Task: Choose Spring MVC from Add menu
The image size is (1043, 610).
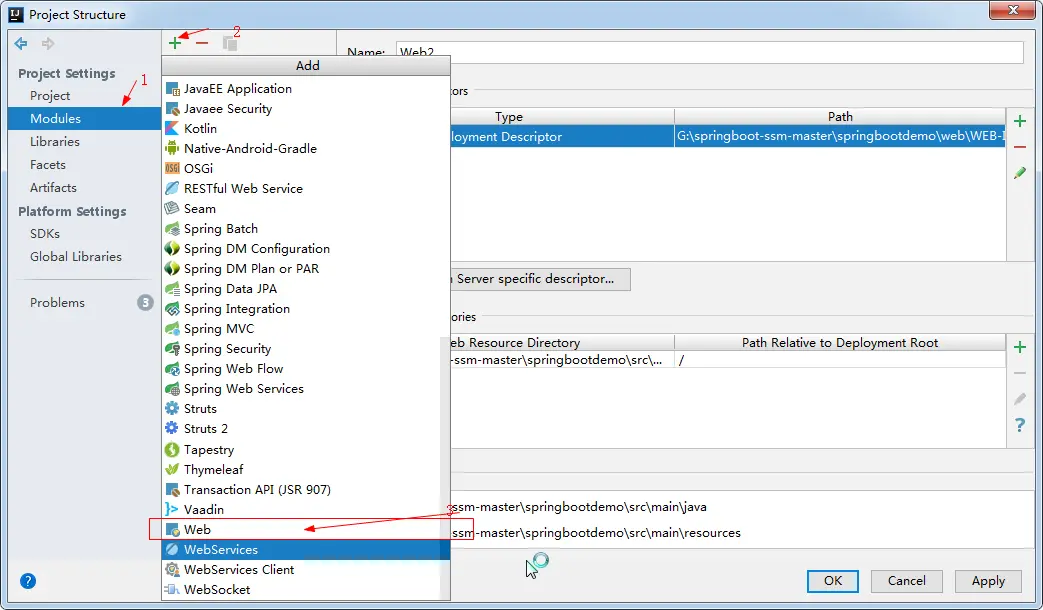Action: [x=305, y=329]
